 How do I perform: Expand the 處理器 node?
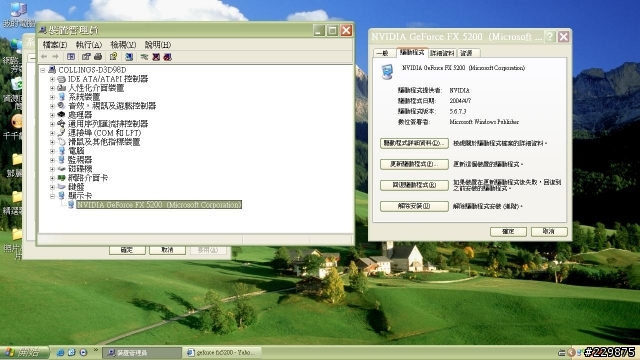pyautogui.click(x=52, y=115)
